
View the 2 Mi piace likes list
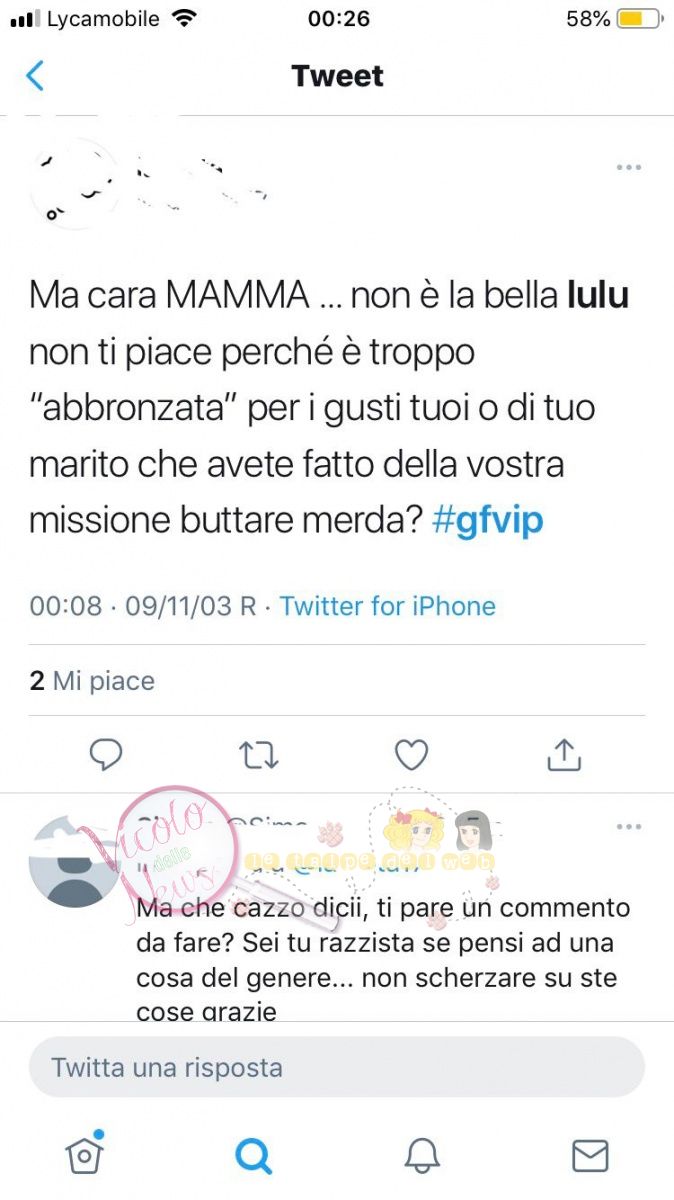click(92, 681)
